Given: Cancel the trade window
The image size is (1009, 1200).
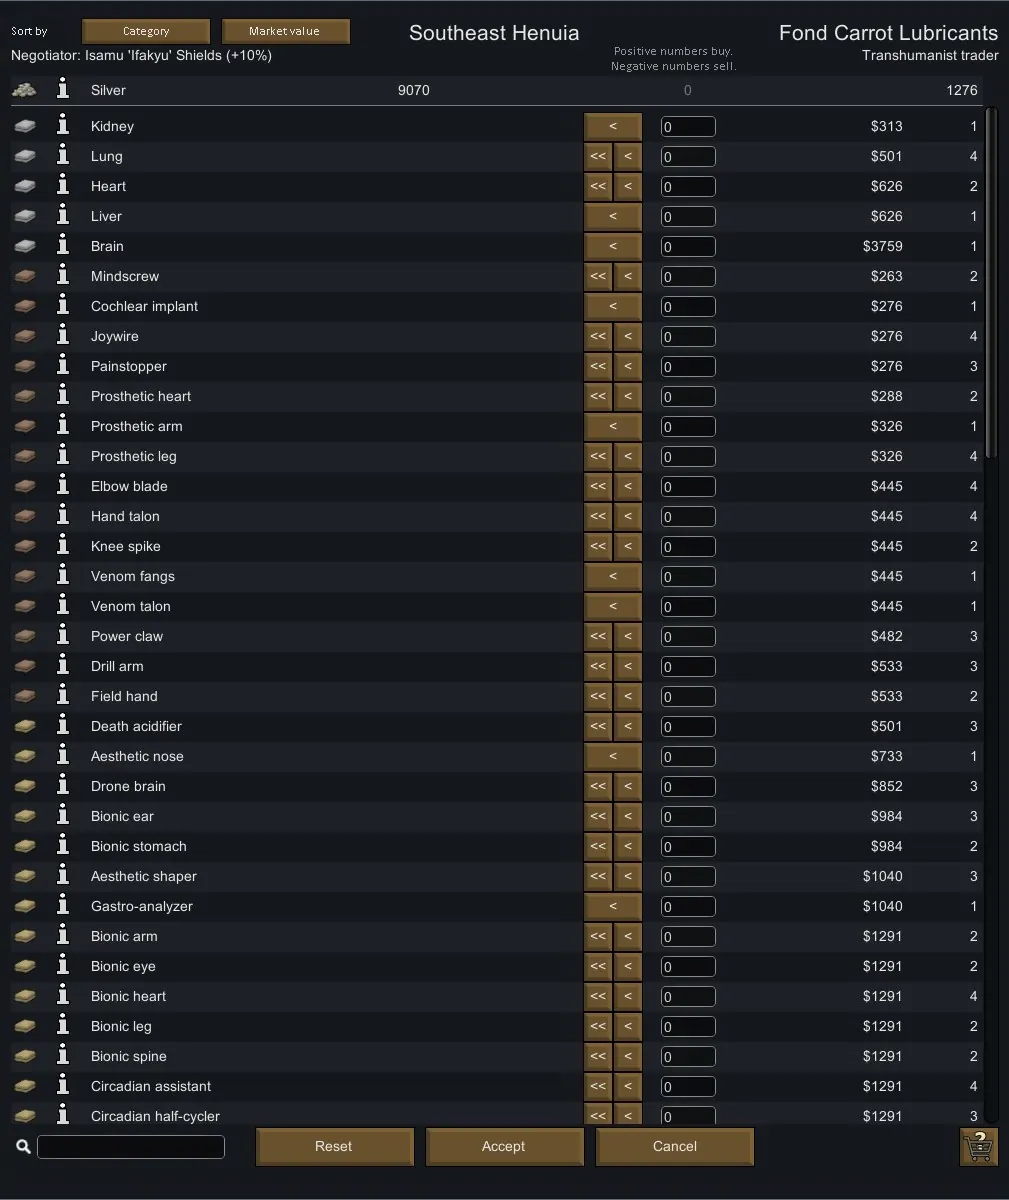Looking at the screenshot, I should pos(675,1146).
